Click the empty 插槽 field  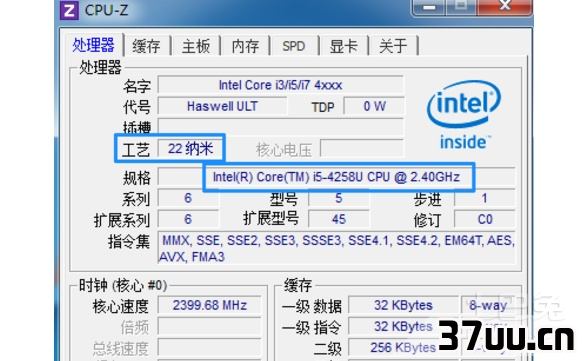pyautogui.click(x=280, y=127)
